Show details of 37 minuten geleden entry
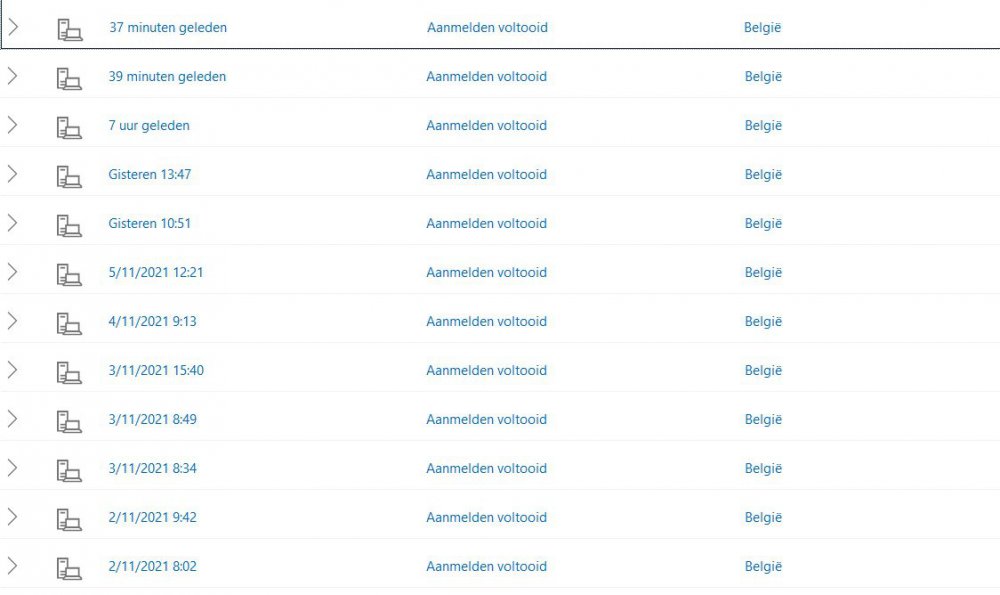This screenshot has height=595, width=1000. tap(13, 28)
